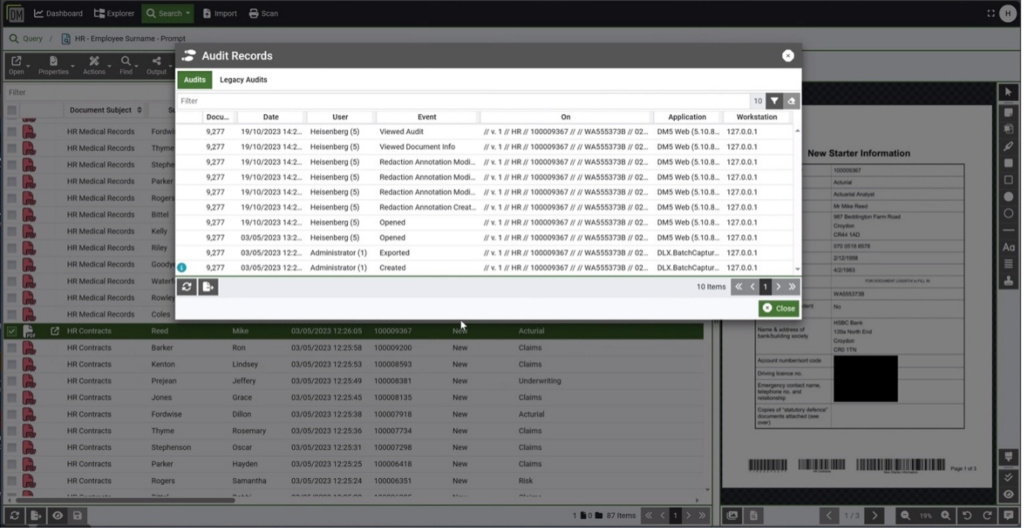The image size is (1024, 530).
Task: Expand the Search dropdown in top bar
Action: [x=168, y=13]
